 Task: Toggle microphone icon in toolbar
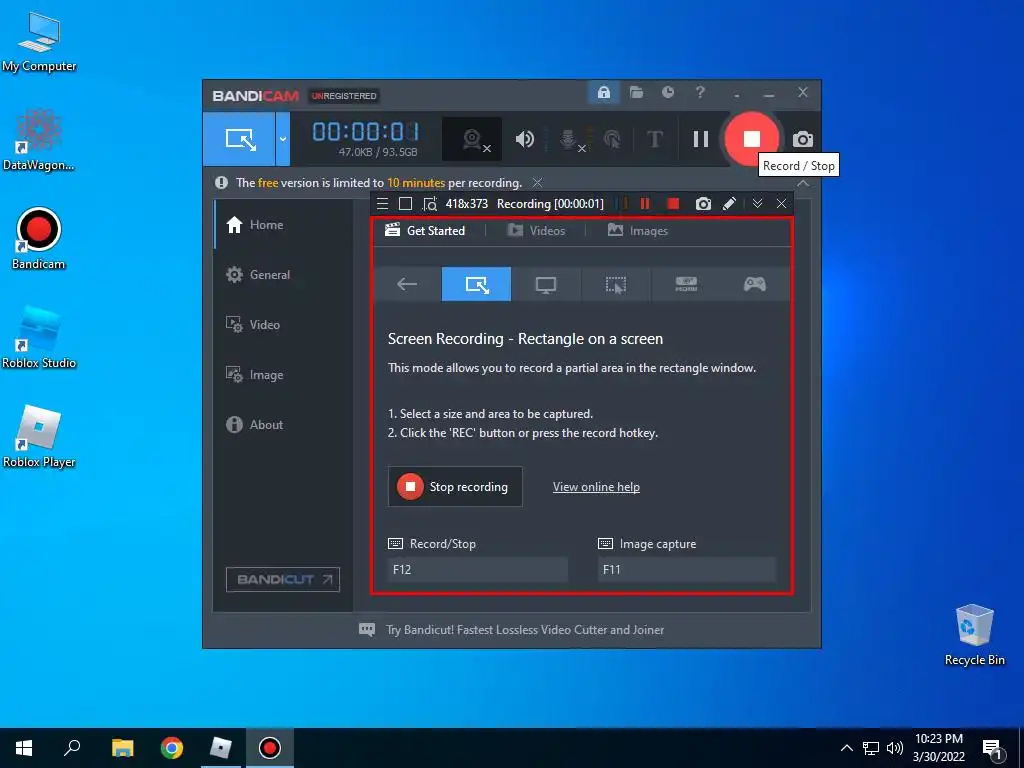(x=570, y=140)
